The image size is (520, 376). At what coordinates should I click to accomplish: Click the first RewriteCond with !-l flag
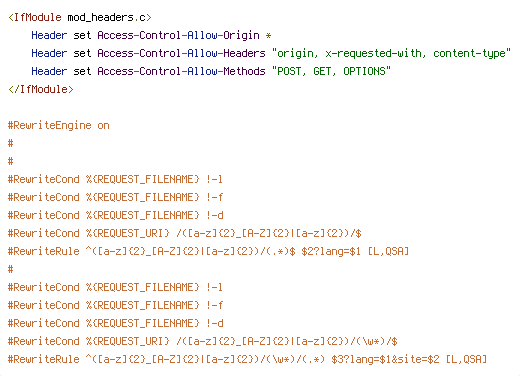(x=115, y=179)
